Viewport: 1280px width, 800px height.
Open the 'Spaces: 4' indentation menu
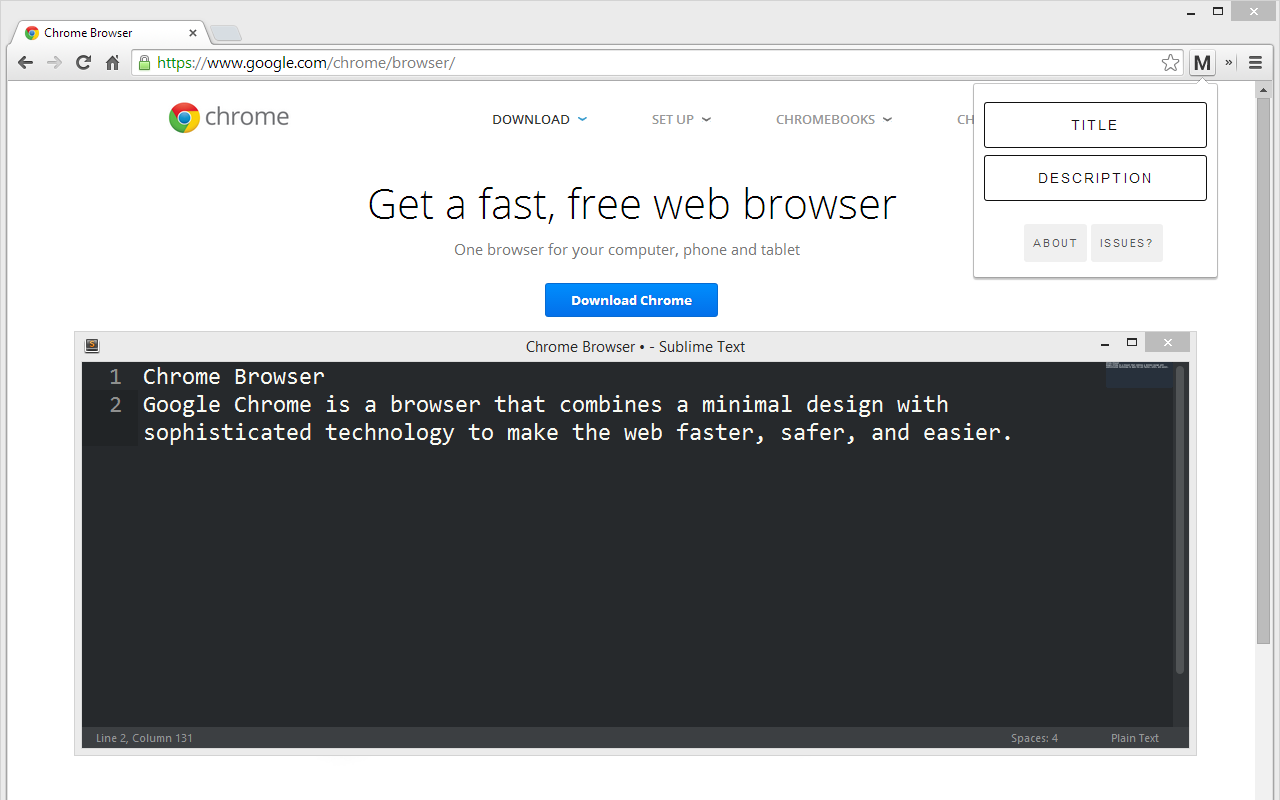pyautogui.click(x=1034, y=738)
